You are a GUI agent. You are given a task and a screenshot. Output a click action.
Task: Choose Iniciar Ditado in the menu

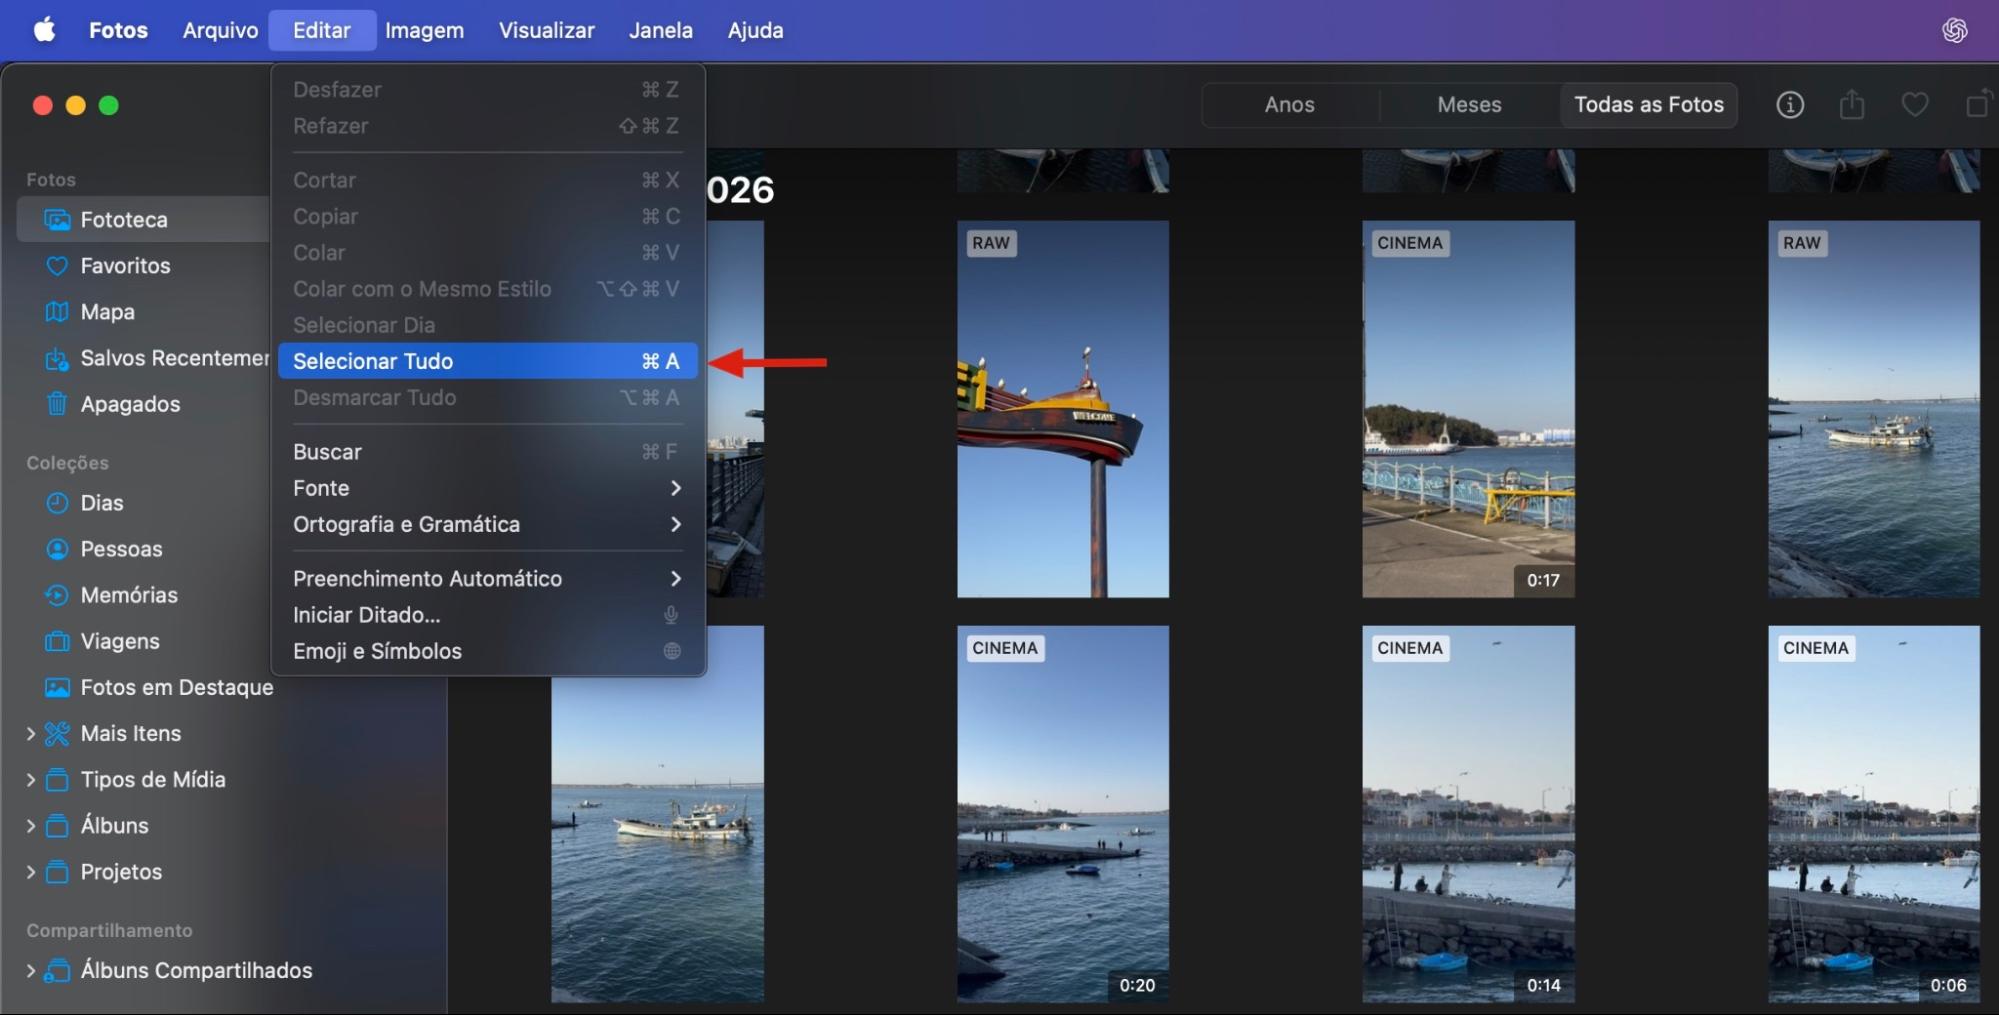click(x=488, y=615)
